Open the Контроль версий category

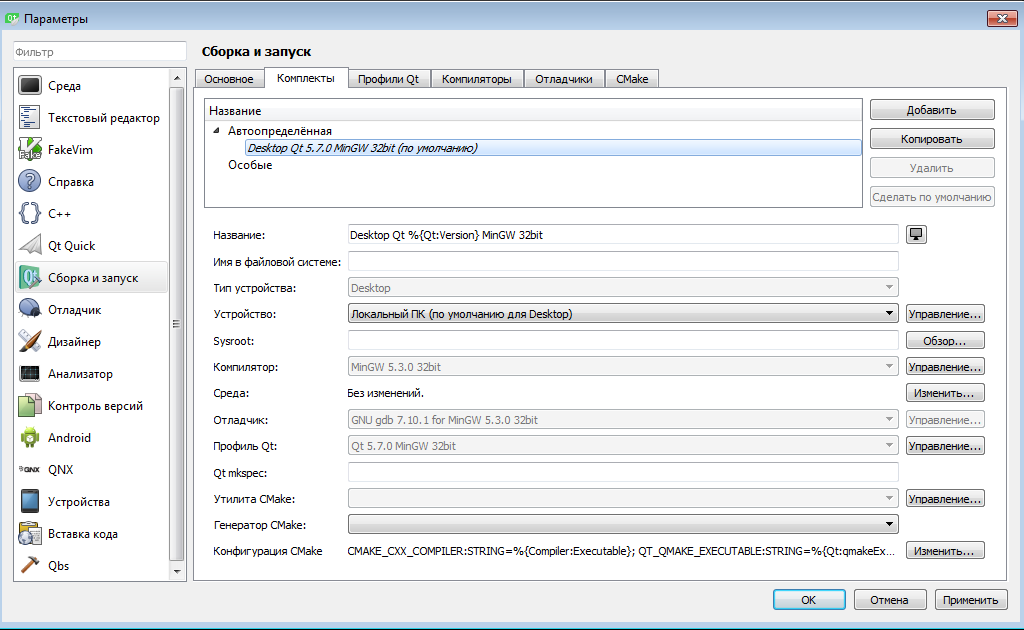tap(95, 406)
